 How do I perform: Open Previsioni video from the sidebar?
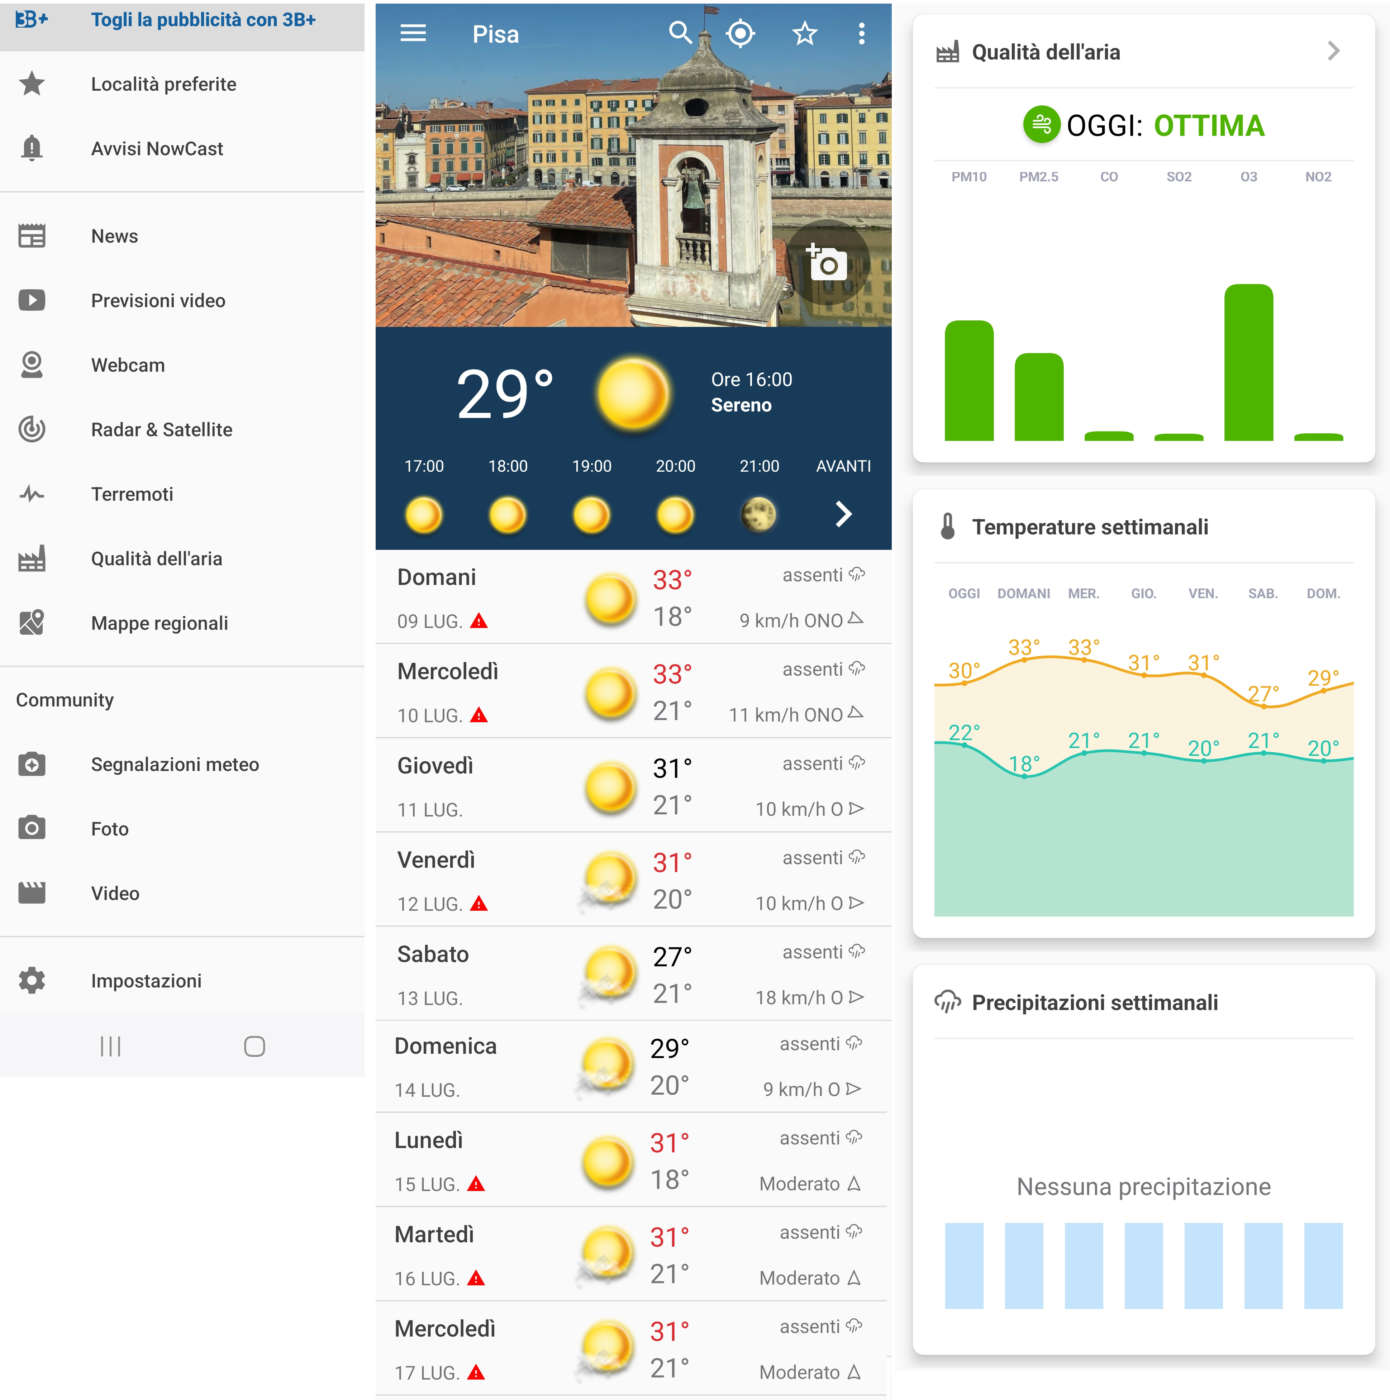coord(158,300)
